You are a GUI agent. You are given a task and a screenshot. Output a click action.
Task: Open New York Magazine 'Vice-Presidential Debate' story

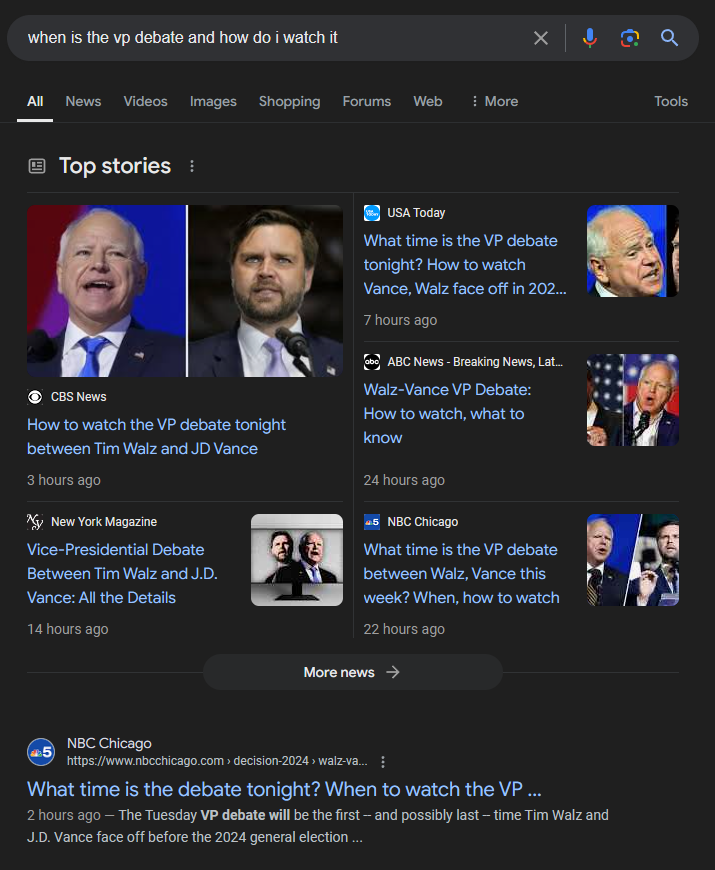click(122, 573)
